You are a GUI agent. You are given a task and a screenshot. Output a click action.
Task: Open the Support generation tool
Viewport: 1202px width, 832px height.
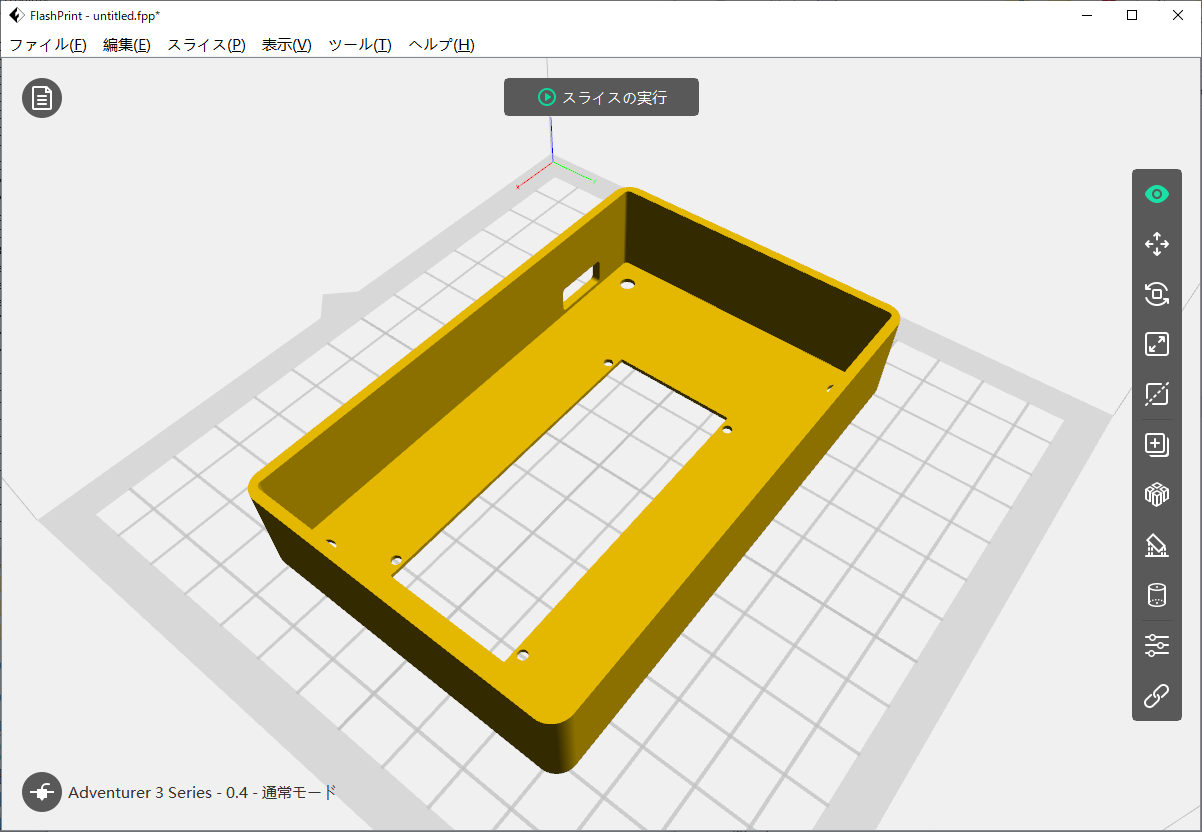point(1156,545)
